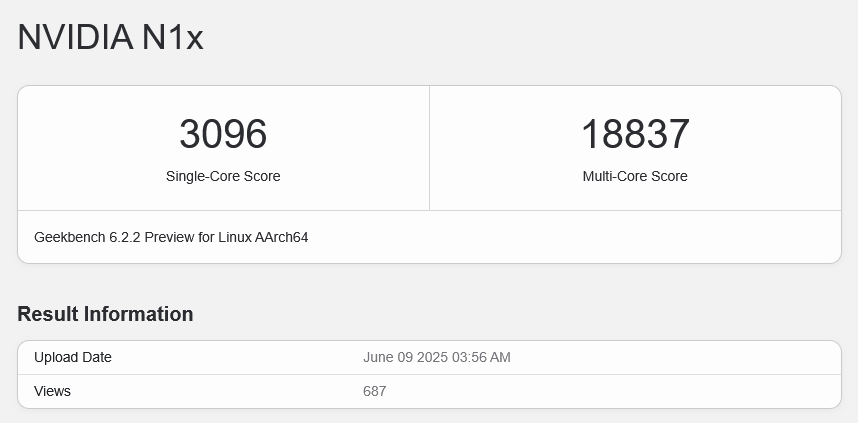
Task: Click N1x in the page heading
Action: [x=172, y=38]
